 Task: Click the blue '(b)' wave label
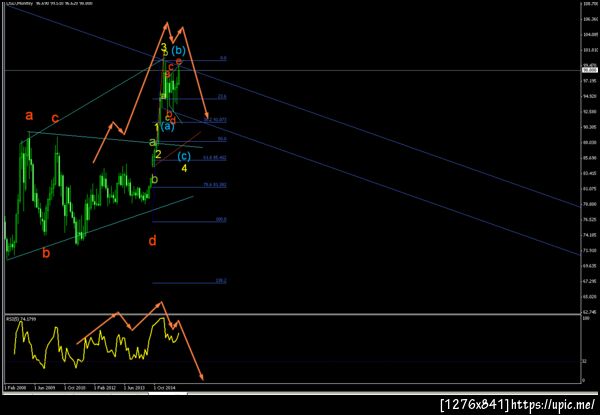(178, 50)
